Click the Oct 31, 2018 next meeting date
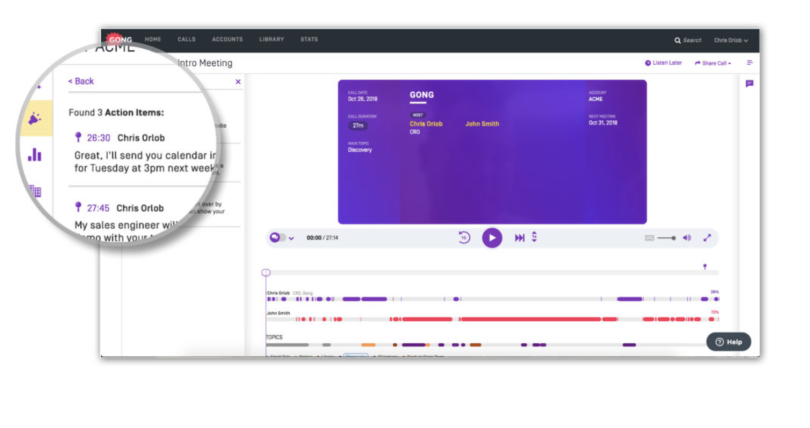 (x=603, y=123)
